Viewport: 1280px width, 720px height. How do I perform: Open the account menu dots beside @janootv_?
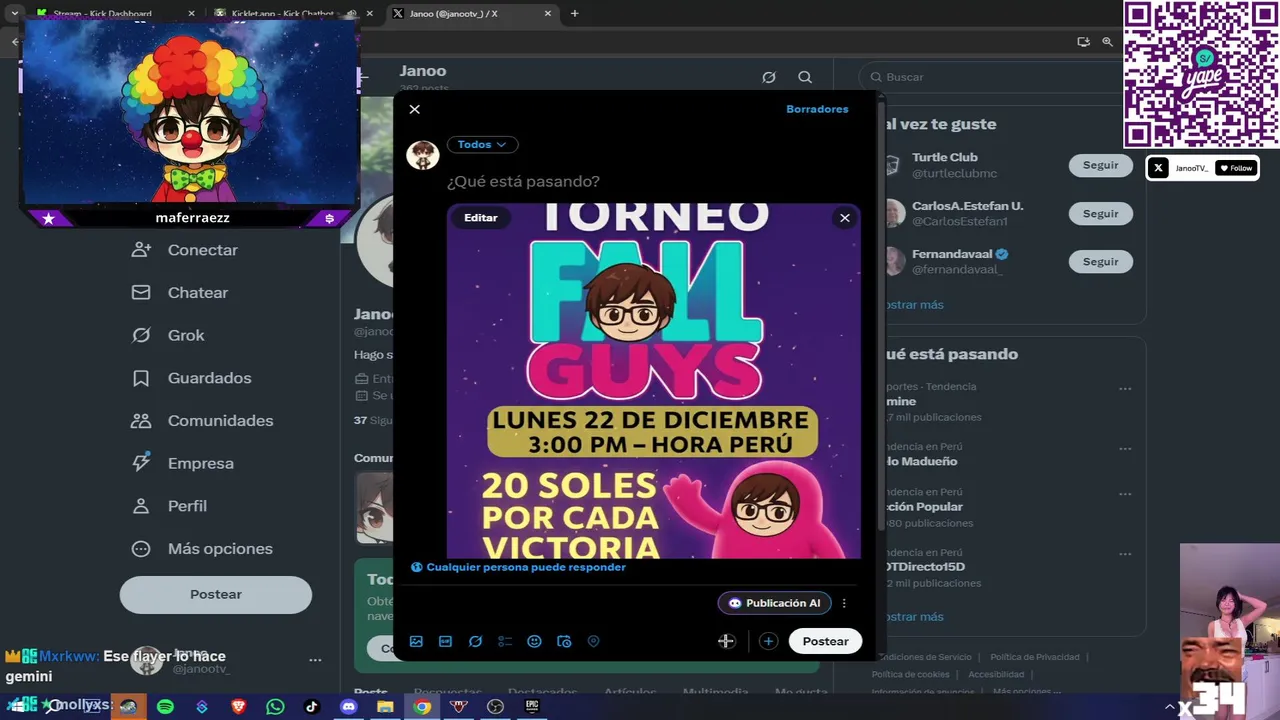(x=315, y=660)
